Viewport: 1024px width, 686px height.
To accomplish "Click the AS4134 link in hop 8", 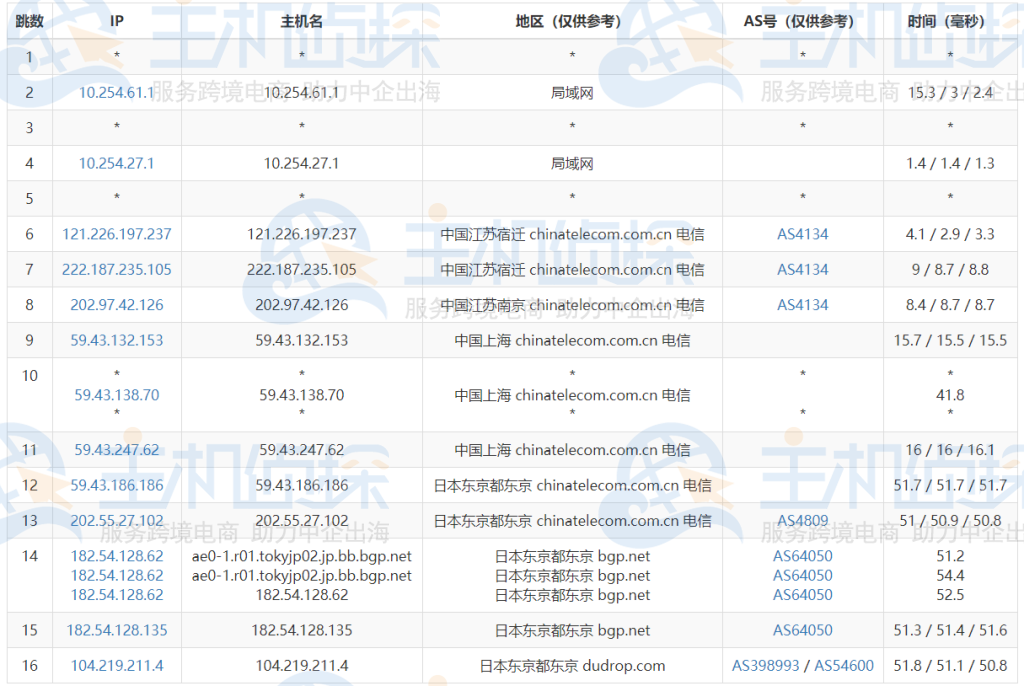I will [802, 305].
